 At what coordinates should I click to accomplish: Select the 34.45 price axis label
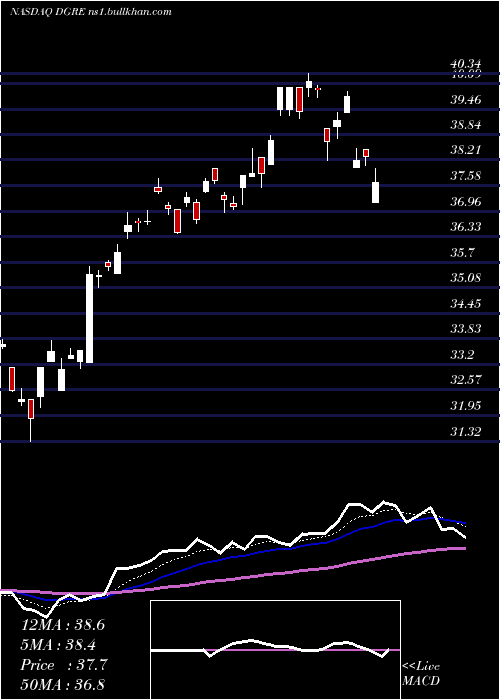click(x=466, y=304)
